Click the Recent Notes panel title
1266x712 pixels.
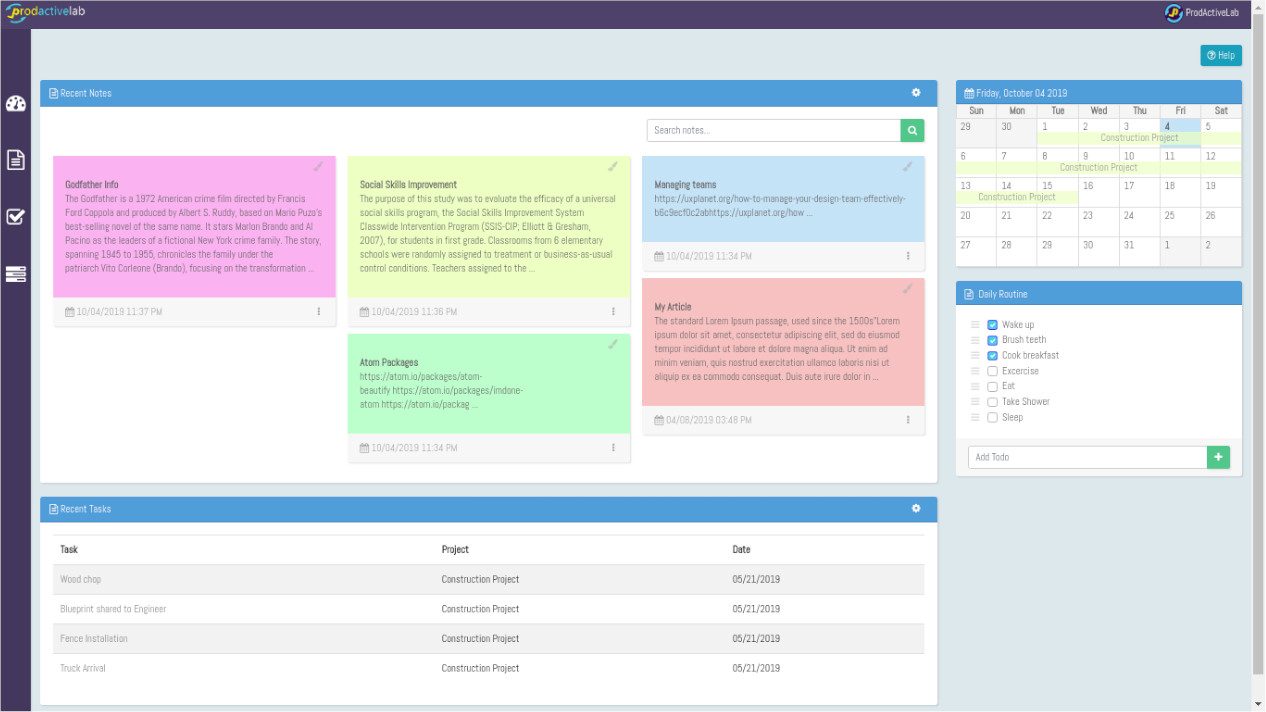(x=86, y=93)
